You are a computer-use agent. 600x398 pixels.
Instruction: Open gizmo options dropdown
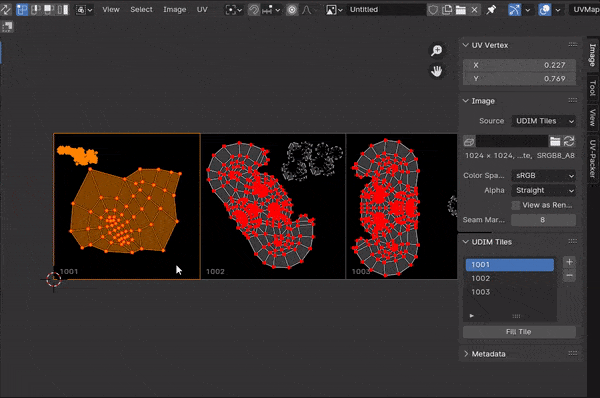pyautogui.click(x=528, y=10)
